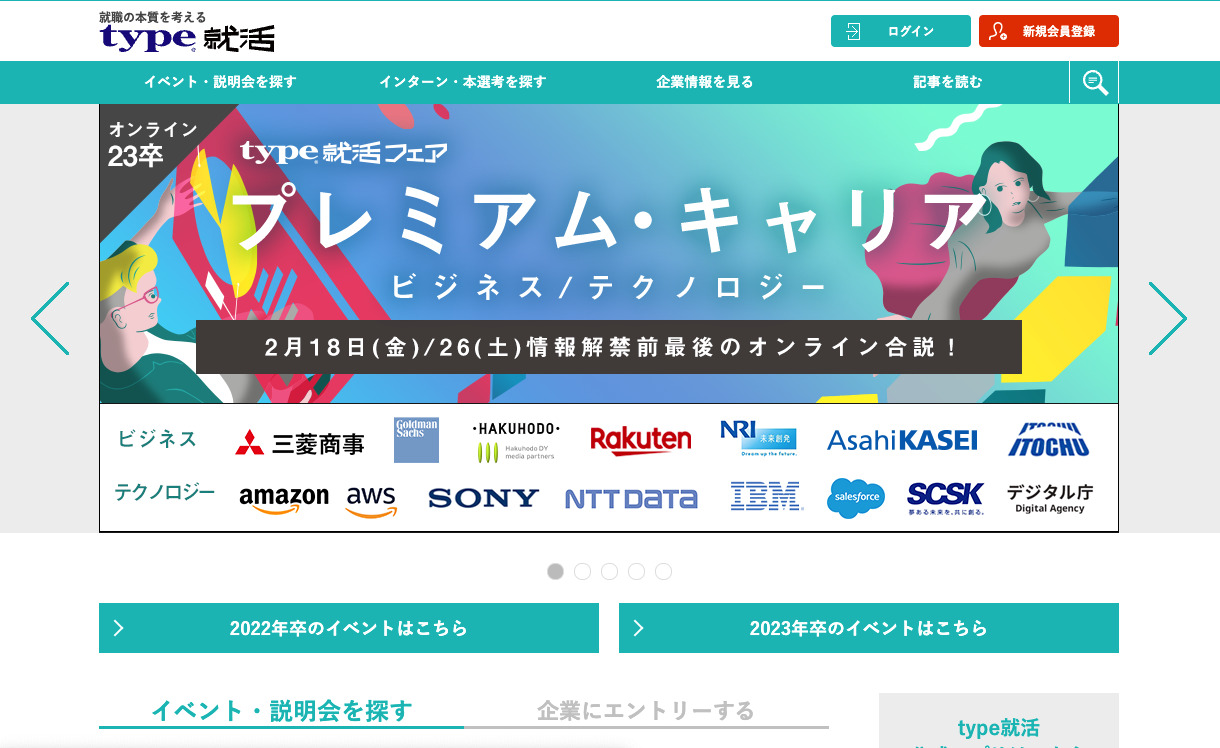
Task: Click the NTT DATA logo
Action: click(x=631, y=499)
